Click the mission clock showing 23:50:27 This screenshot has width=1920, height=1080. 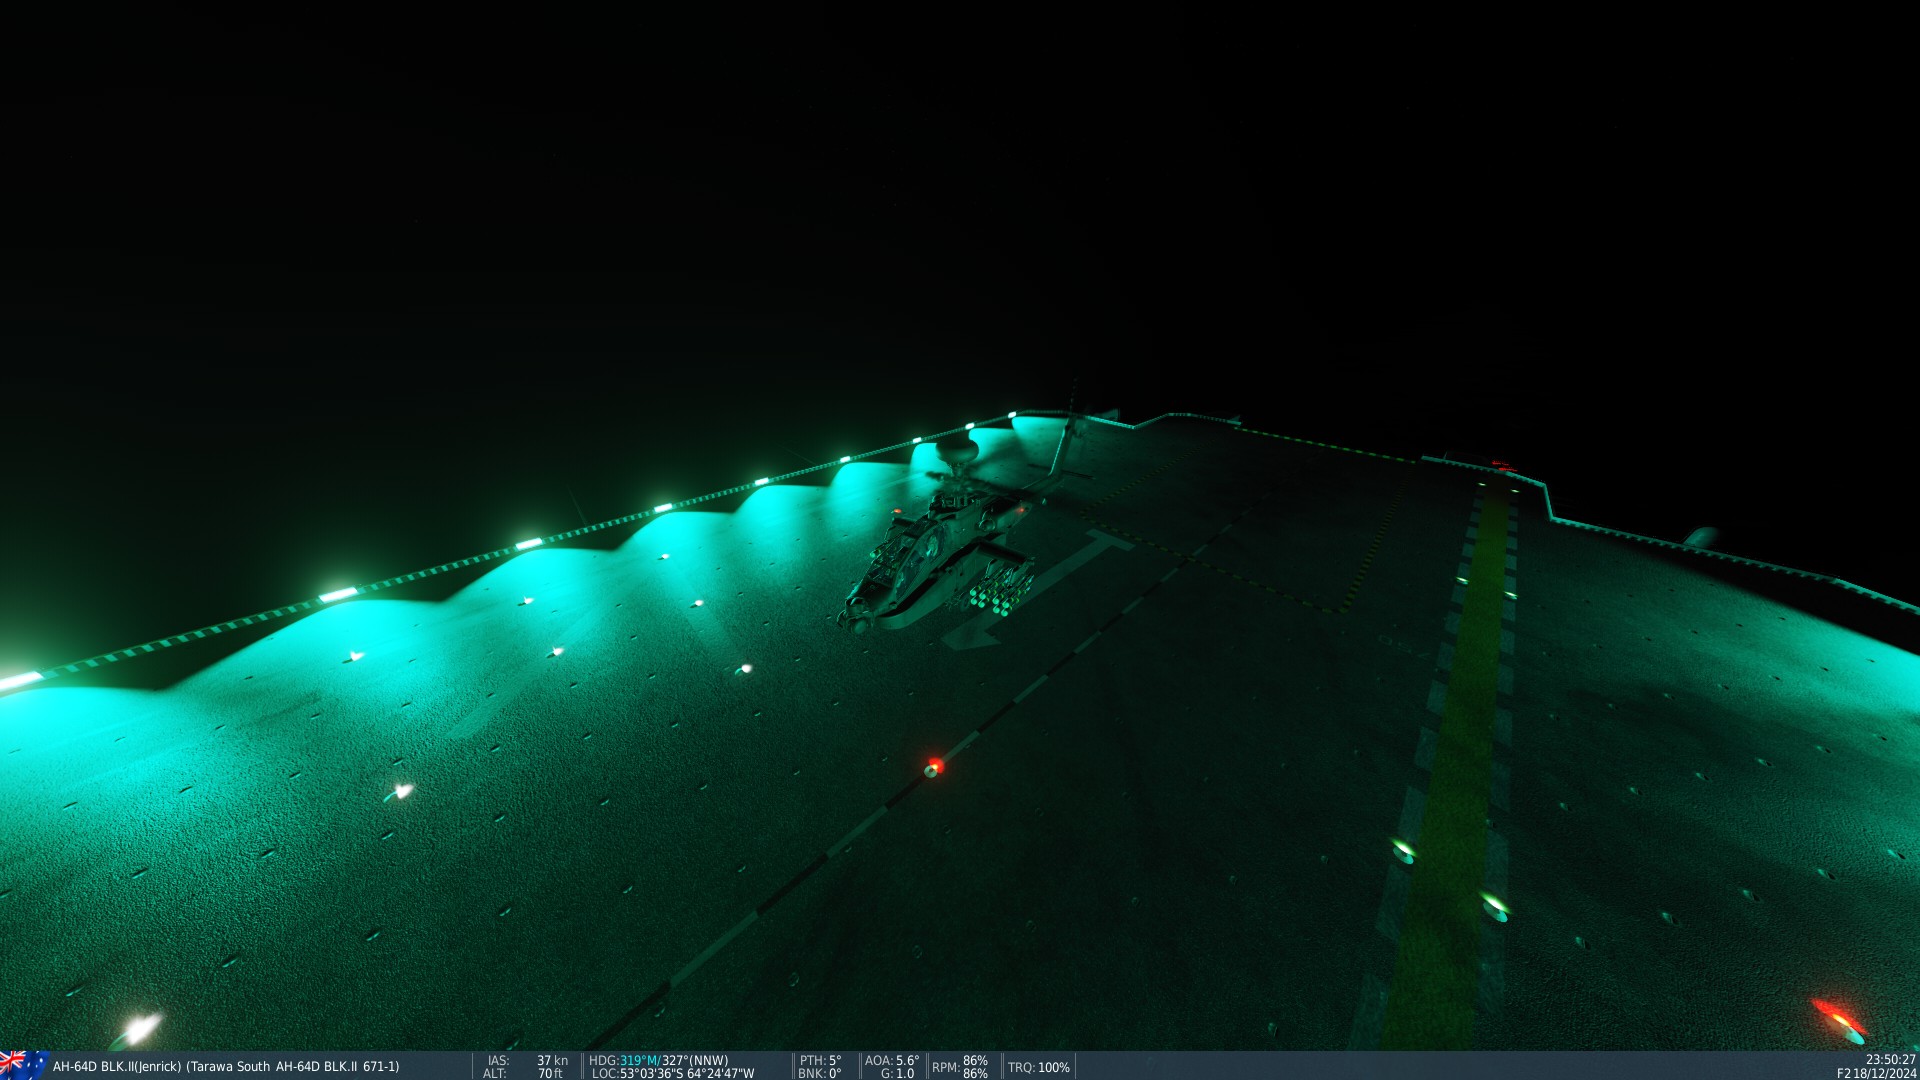click(1890, 1060)
